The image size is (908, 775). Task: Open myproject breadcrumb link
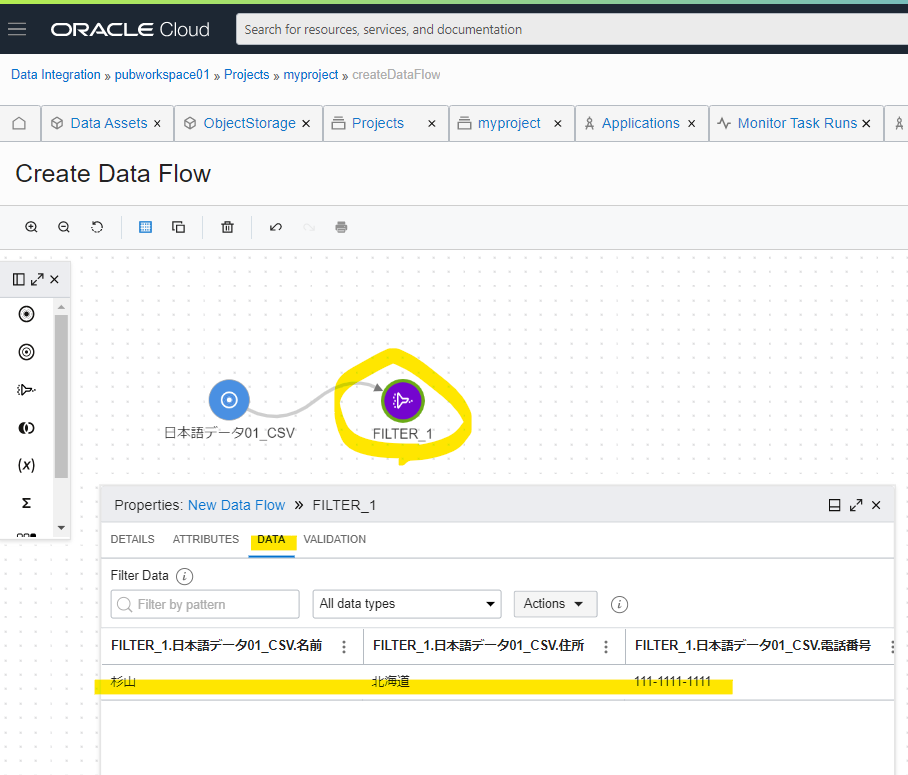coord(310,75)
